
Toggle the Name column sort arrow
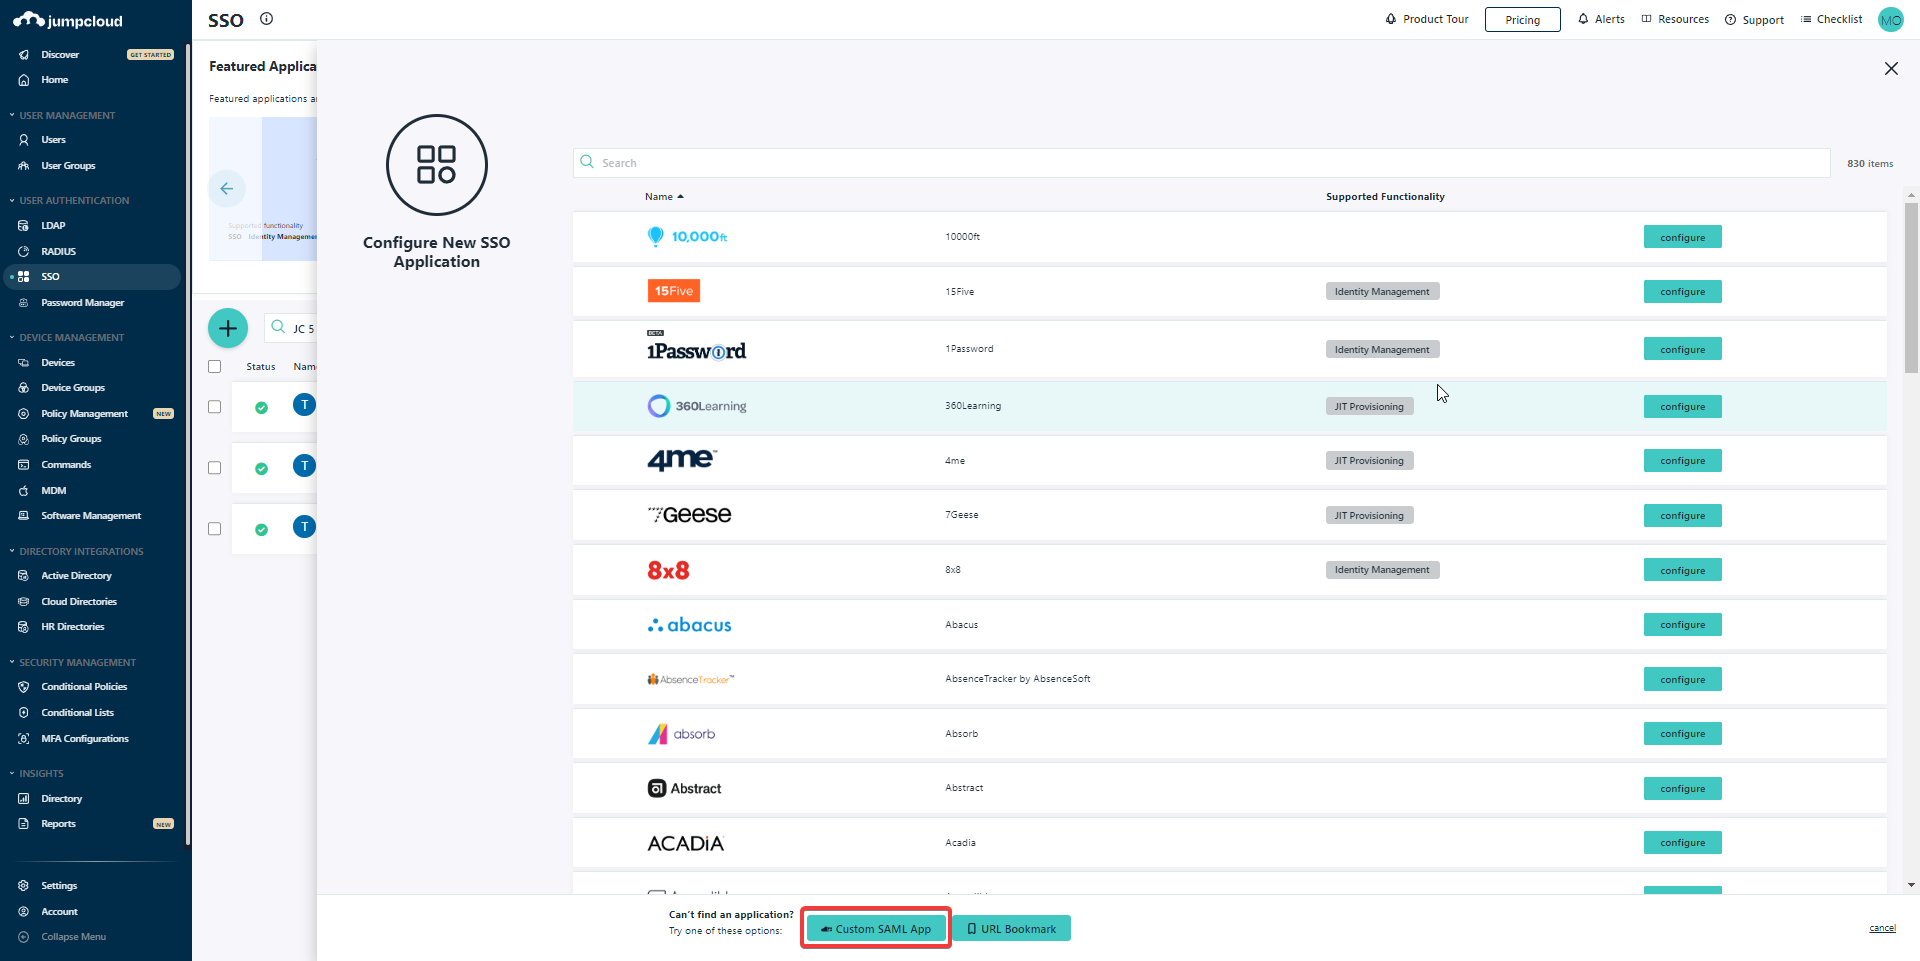pyautogui.click(x=682, y=196)
